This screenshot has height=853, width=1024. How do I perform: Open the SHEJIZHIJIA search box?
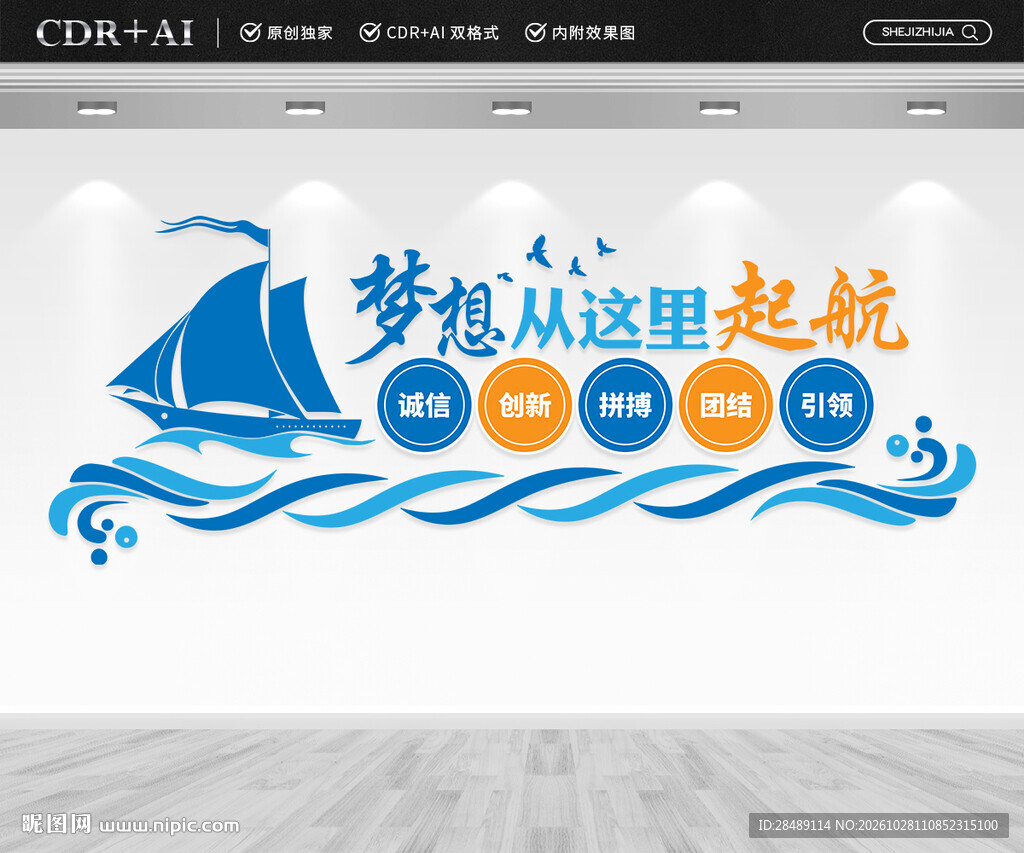coord(927,33)
